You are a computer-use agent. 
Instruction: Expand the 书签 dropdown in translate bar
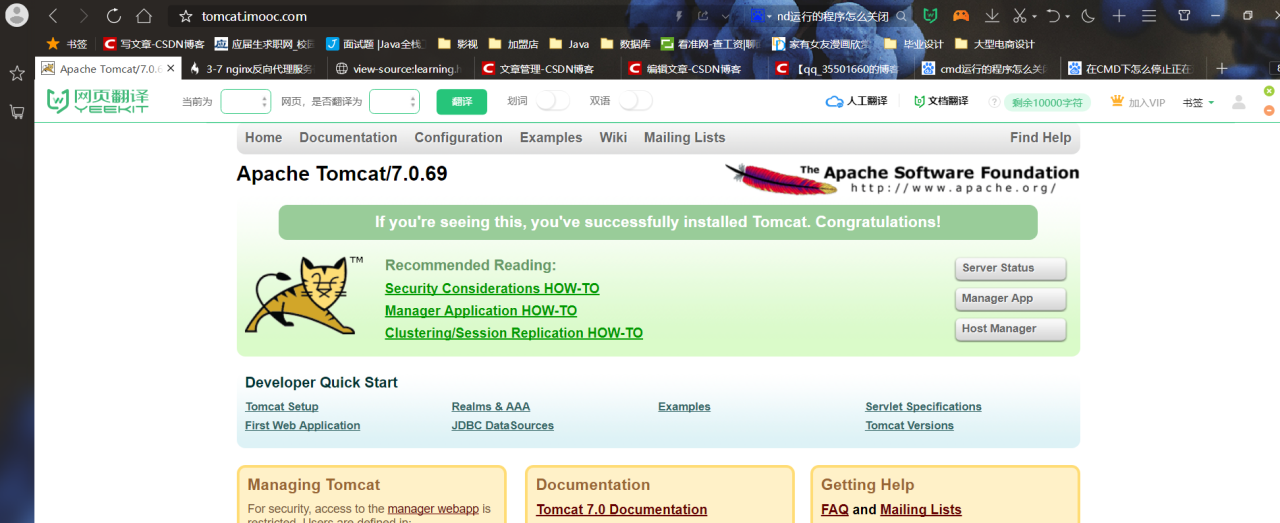pyautogui.click(x=1198, y=102)
